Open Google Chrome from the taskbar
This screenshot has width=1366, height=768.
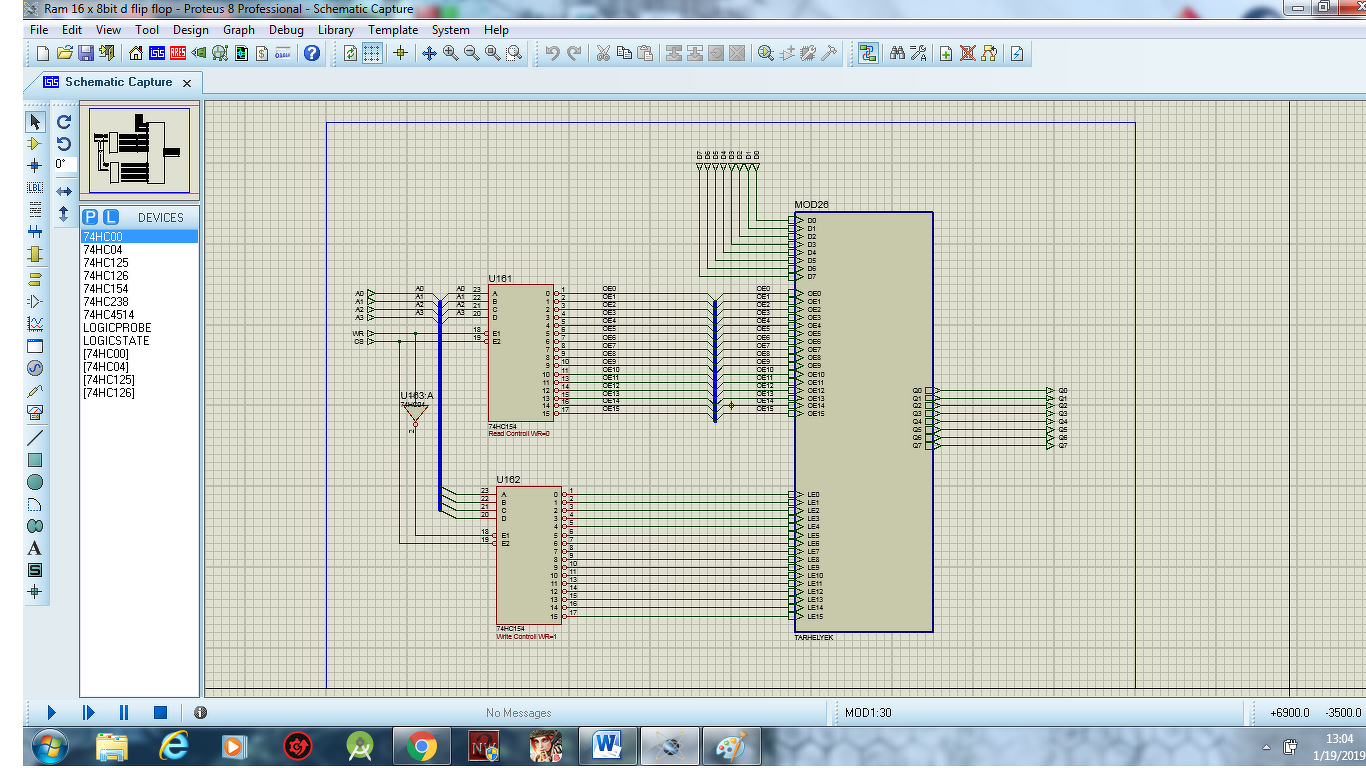tap(421, 746)
